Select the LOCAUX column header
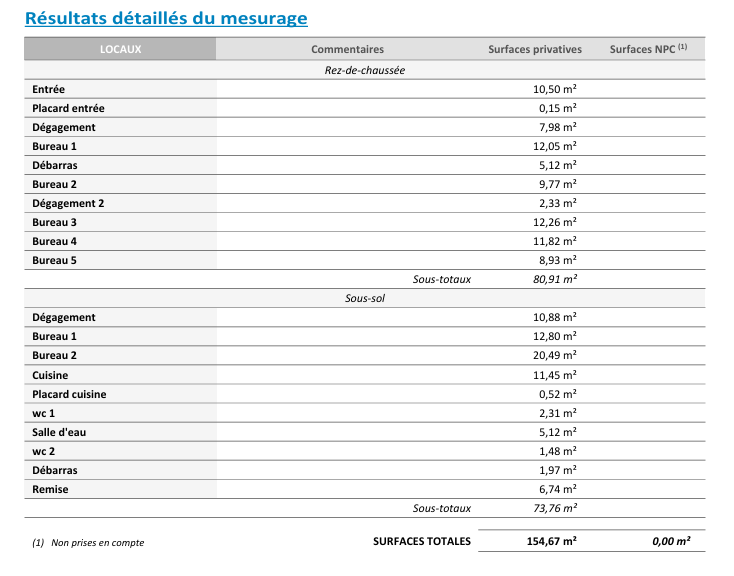 120,49
